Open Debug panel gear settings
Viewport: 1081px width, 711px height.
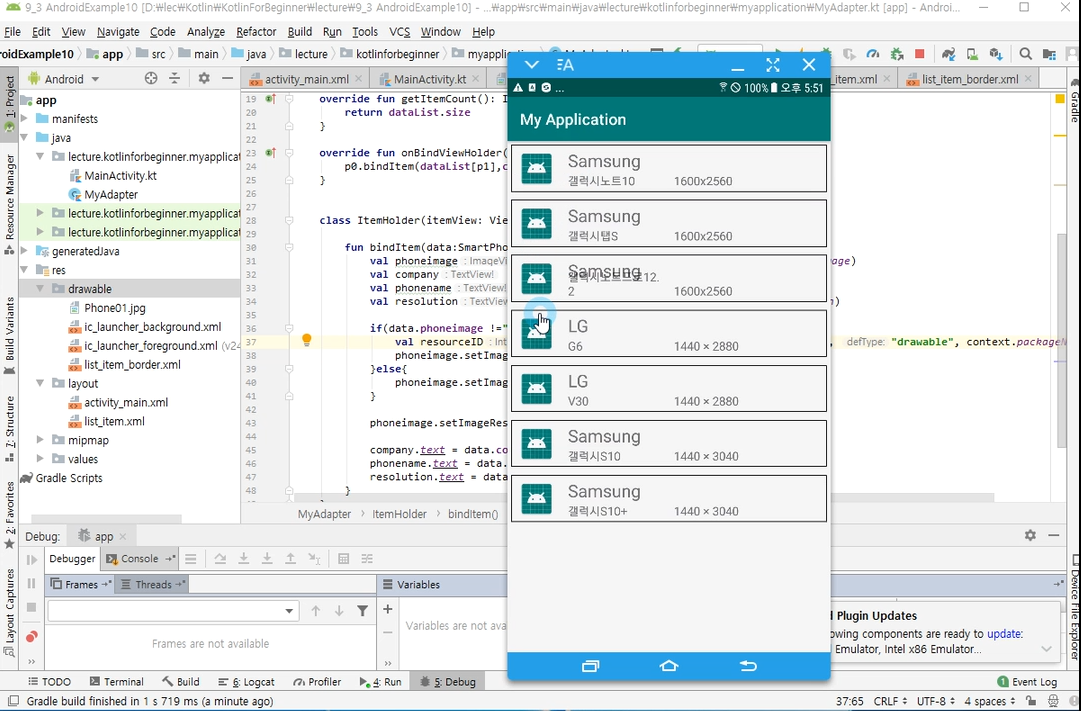[1030, 535]
